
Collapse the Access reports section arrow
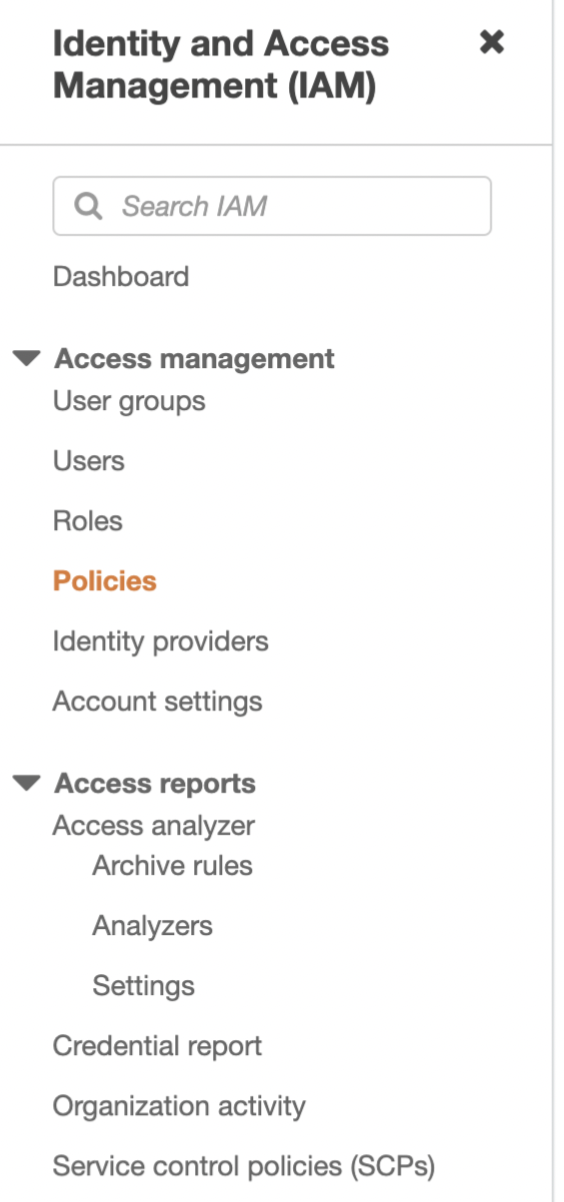click(28, 783)
